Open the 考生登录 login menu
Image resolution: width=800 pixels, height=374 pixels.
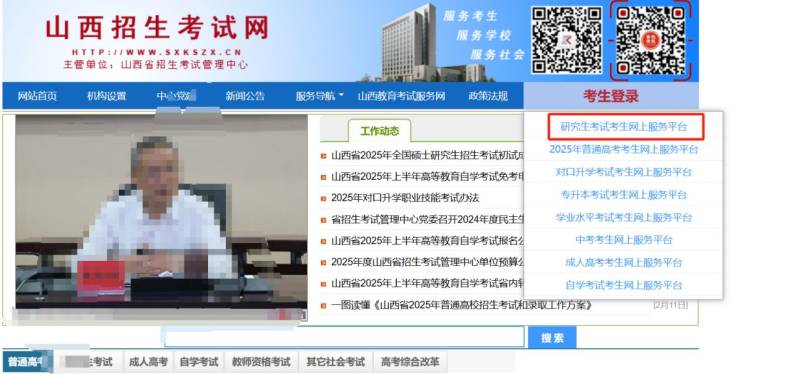pos(611,96)
